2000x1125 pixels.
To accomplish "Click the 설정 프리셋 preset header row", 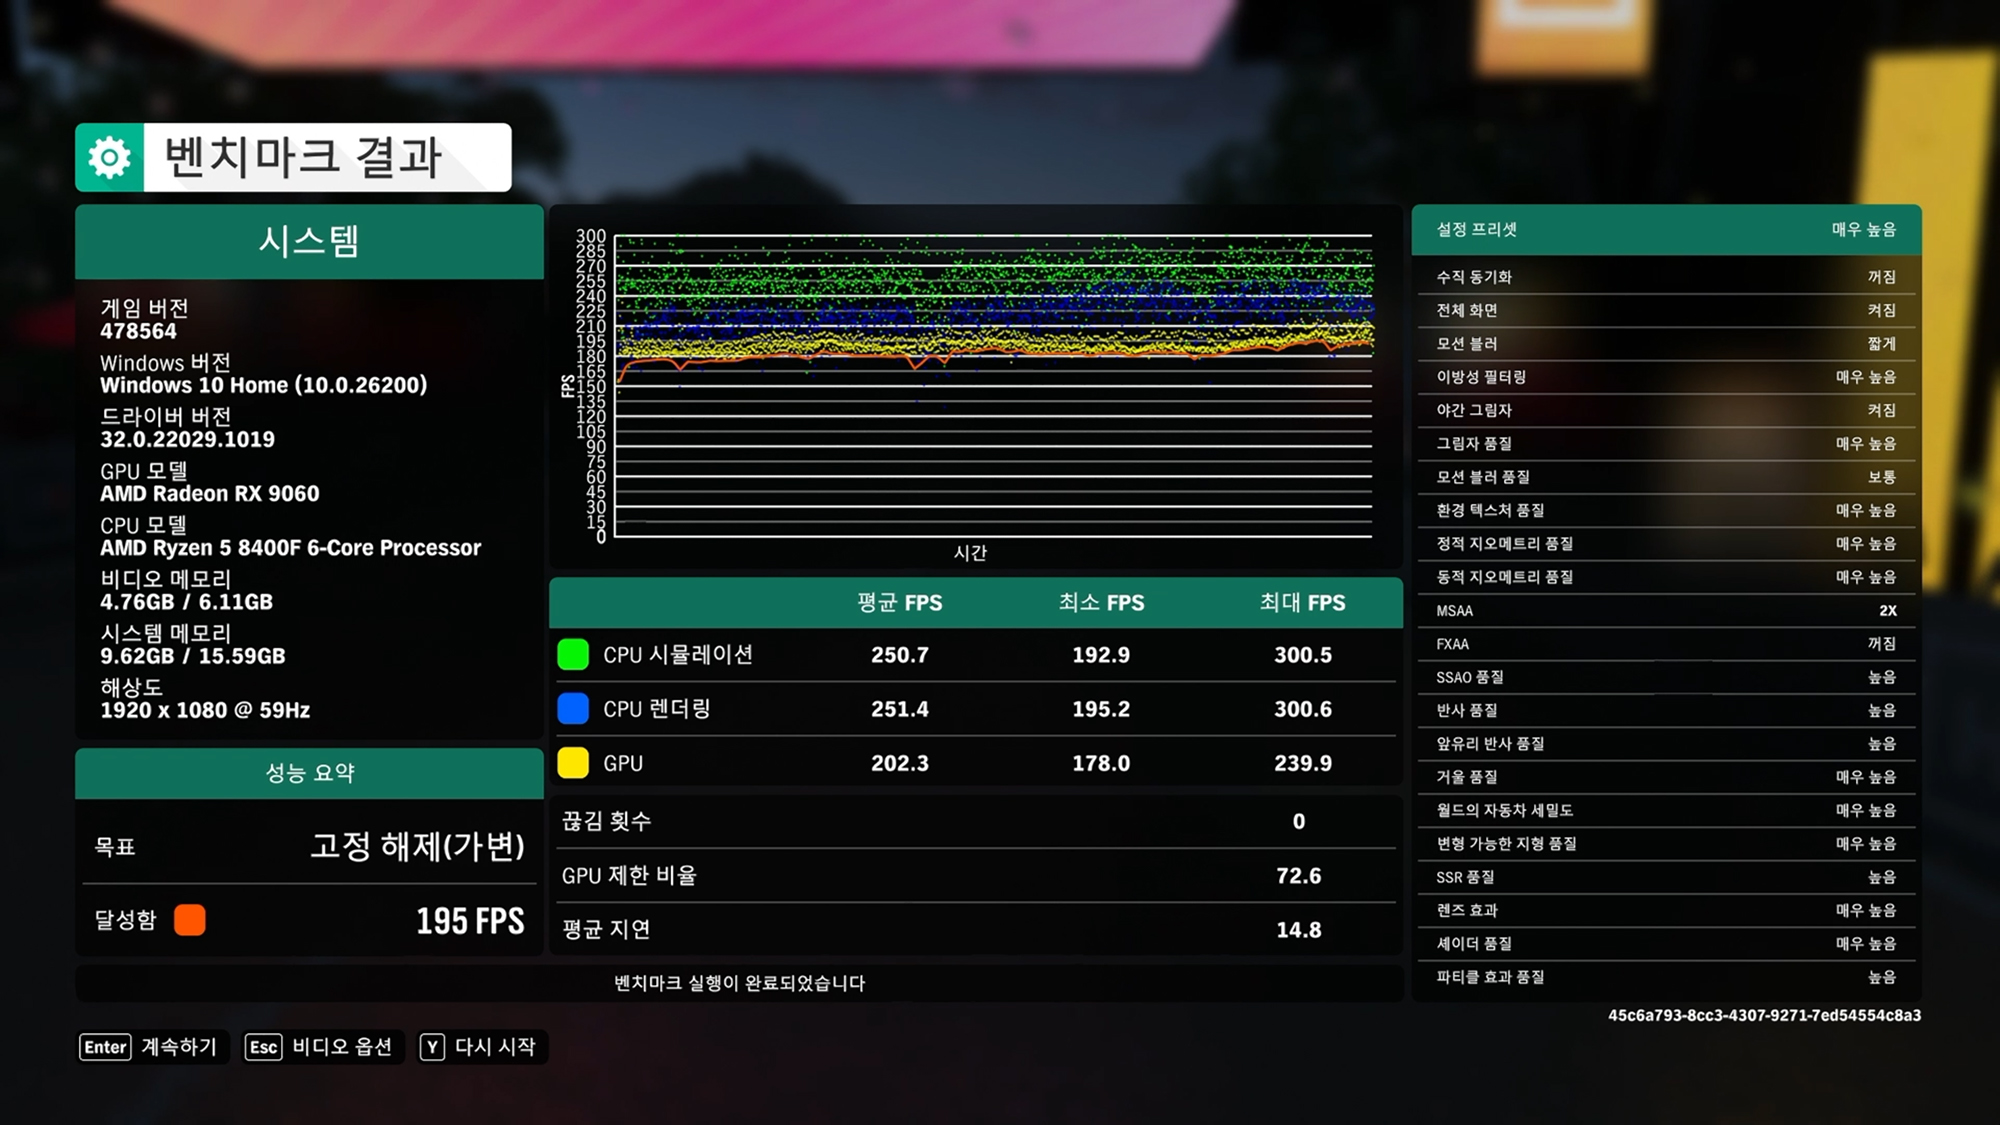I will [1665, 230].
